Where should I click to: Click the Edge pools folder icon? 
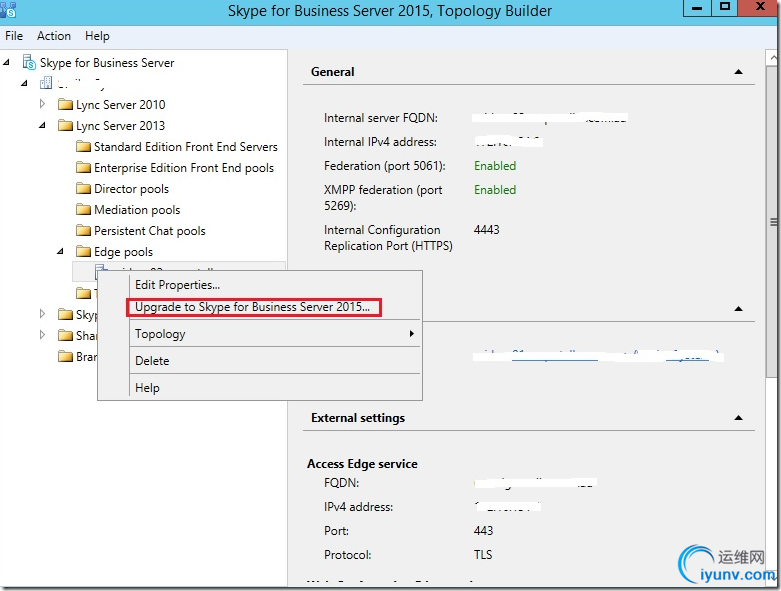(84, 251)
